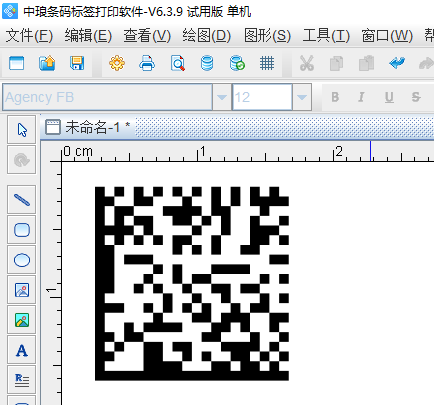
Task: Open the 工具(T) menu
Action: [326, 35]
